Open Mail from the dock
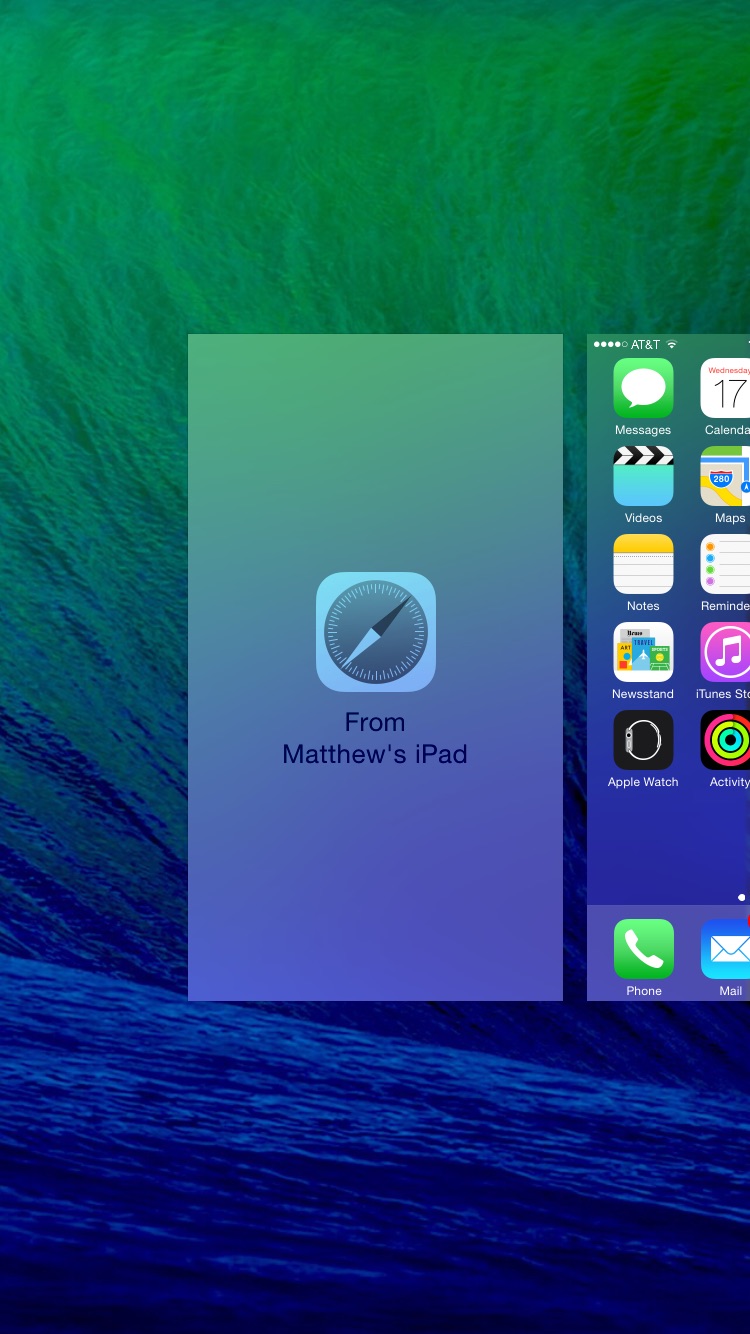The image size is (750, 1334). pos(726,949)
